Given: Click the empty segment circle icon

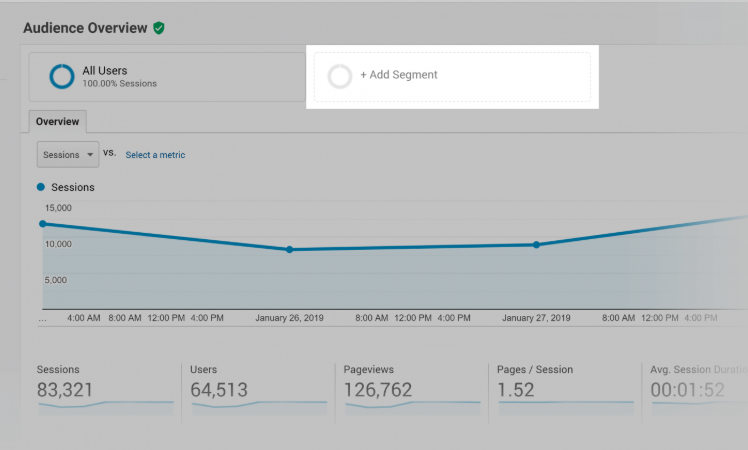Looking at the screenshot, I should click(x=340, y=76).
